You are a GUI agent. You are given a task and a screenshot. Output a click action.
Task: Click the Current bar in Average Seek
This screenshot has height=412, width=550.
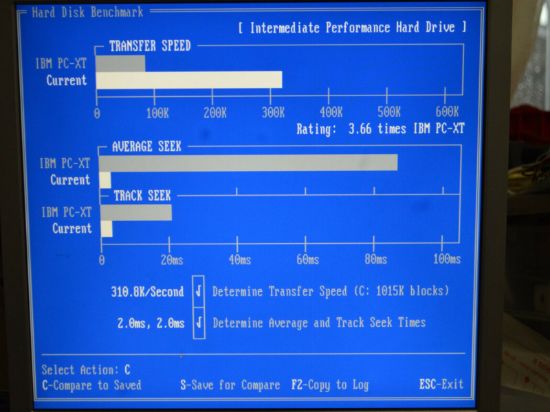[x=105, y=180]
